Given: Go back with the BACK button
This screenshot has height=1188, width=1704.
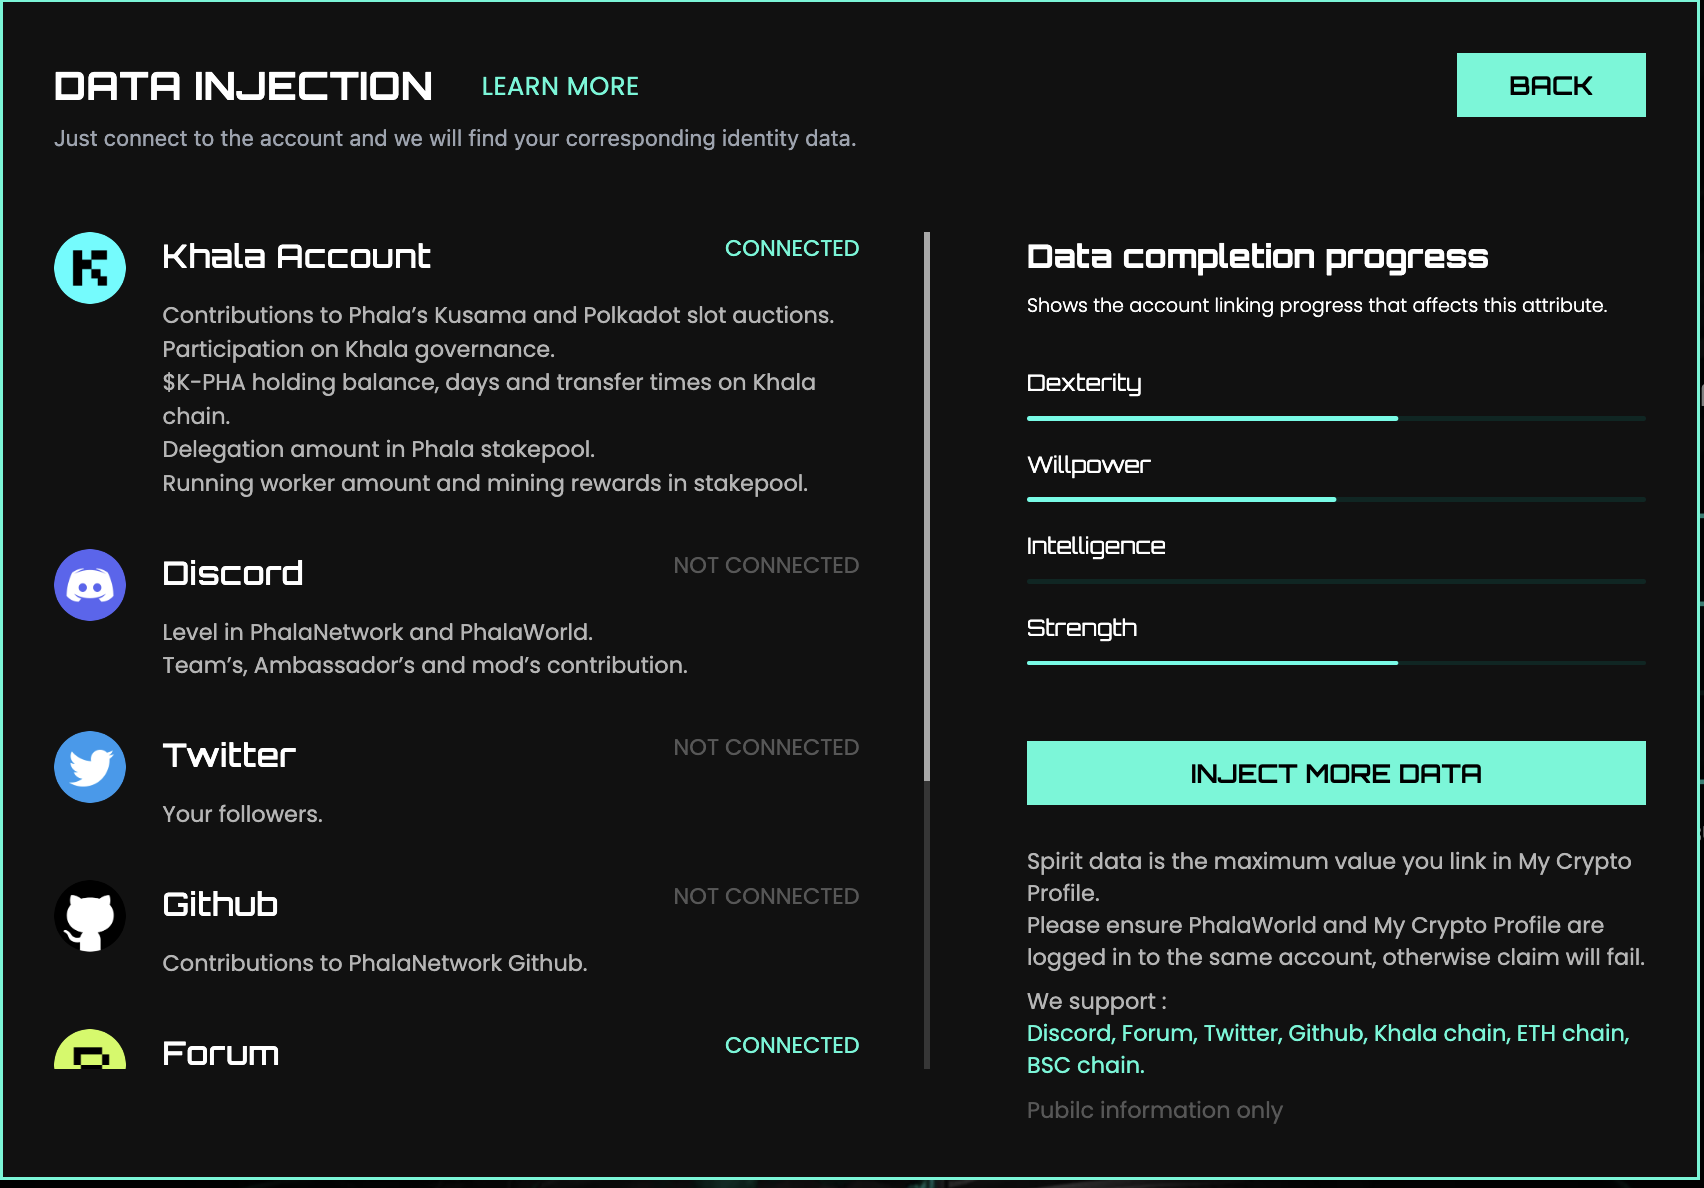Looking at the screenshot, I should point(1551,85).
